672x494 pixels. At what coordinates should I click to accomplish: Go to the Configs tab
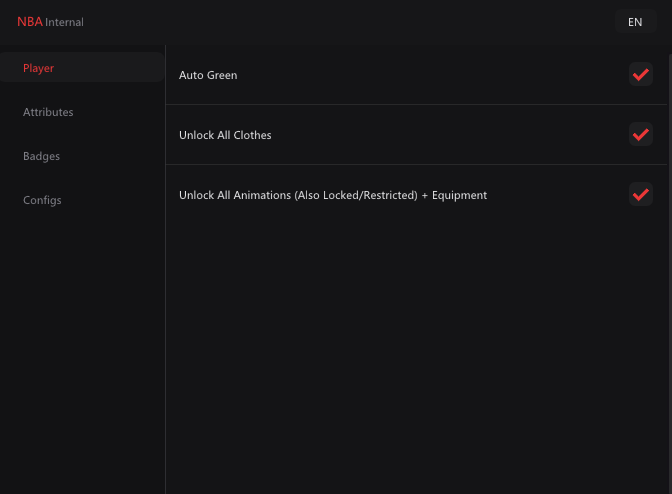tap(42, 201)
